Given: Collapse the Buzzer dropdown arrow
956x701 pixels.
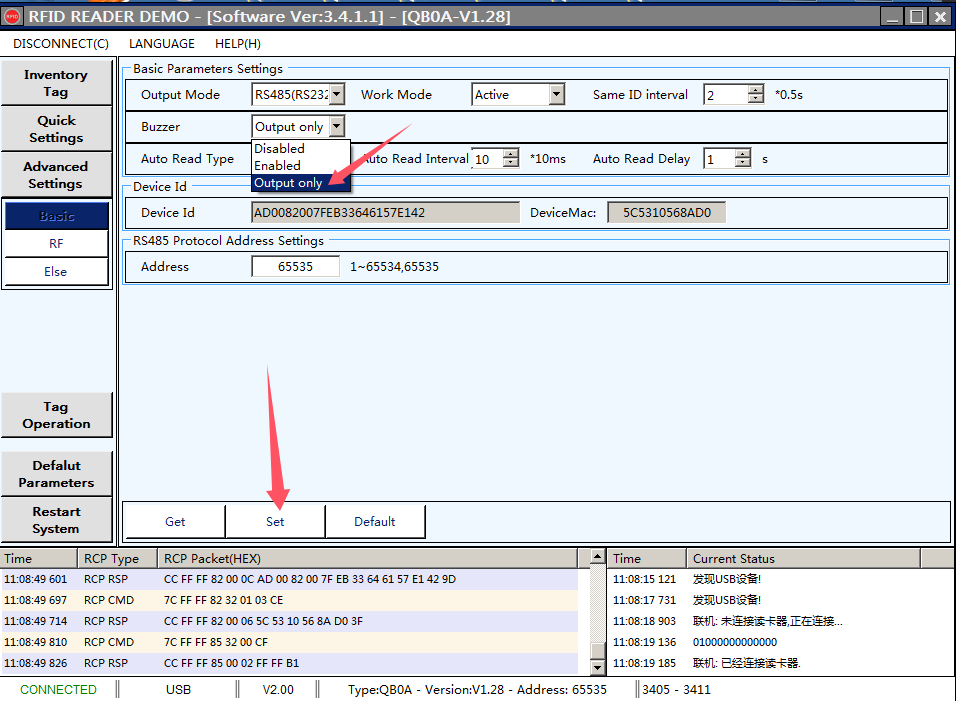Looking at the screenshot, I should tap(337, 127).
